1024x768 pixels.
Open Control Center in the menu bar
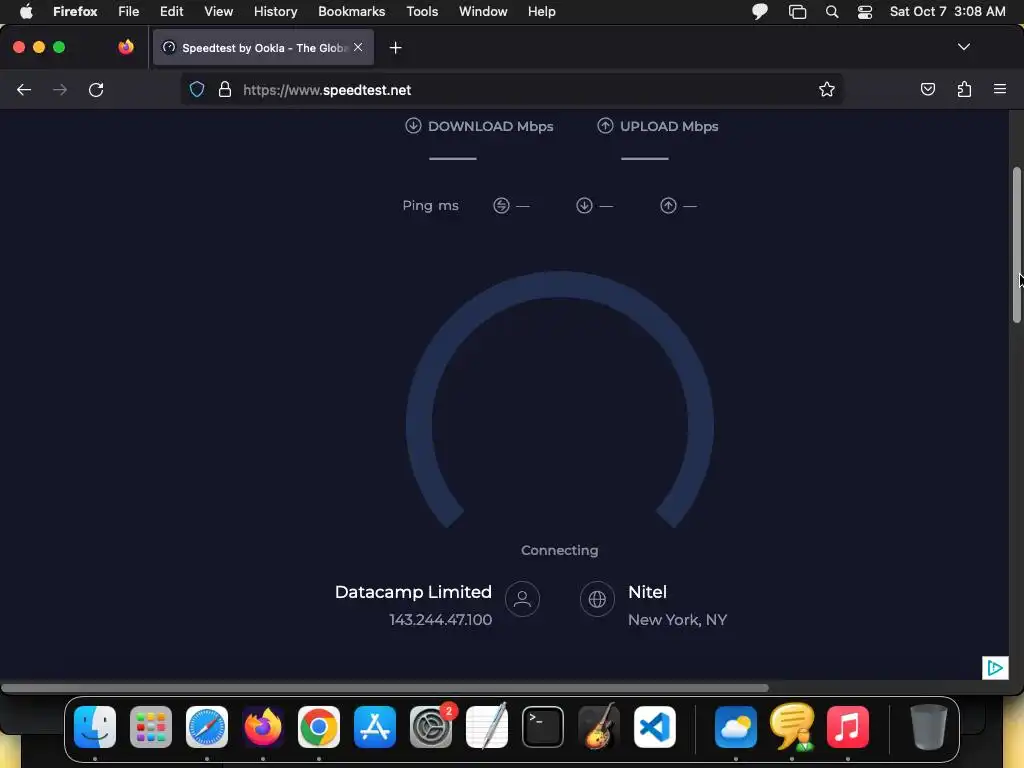click(x=865, y=11)
